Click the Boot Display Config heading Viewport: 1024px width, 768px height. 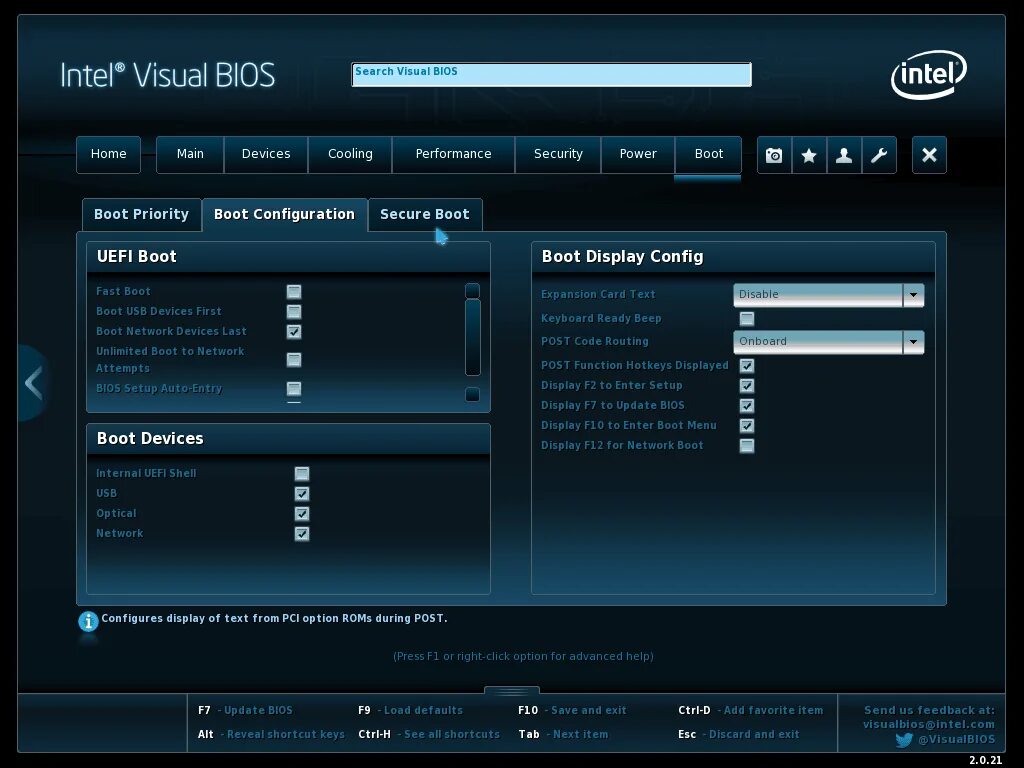pyautogui.click(x=622, y=257)
